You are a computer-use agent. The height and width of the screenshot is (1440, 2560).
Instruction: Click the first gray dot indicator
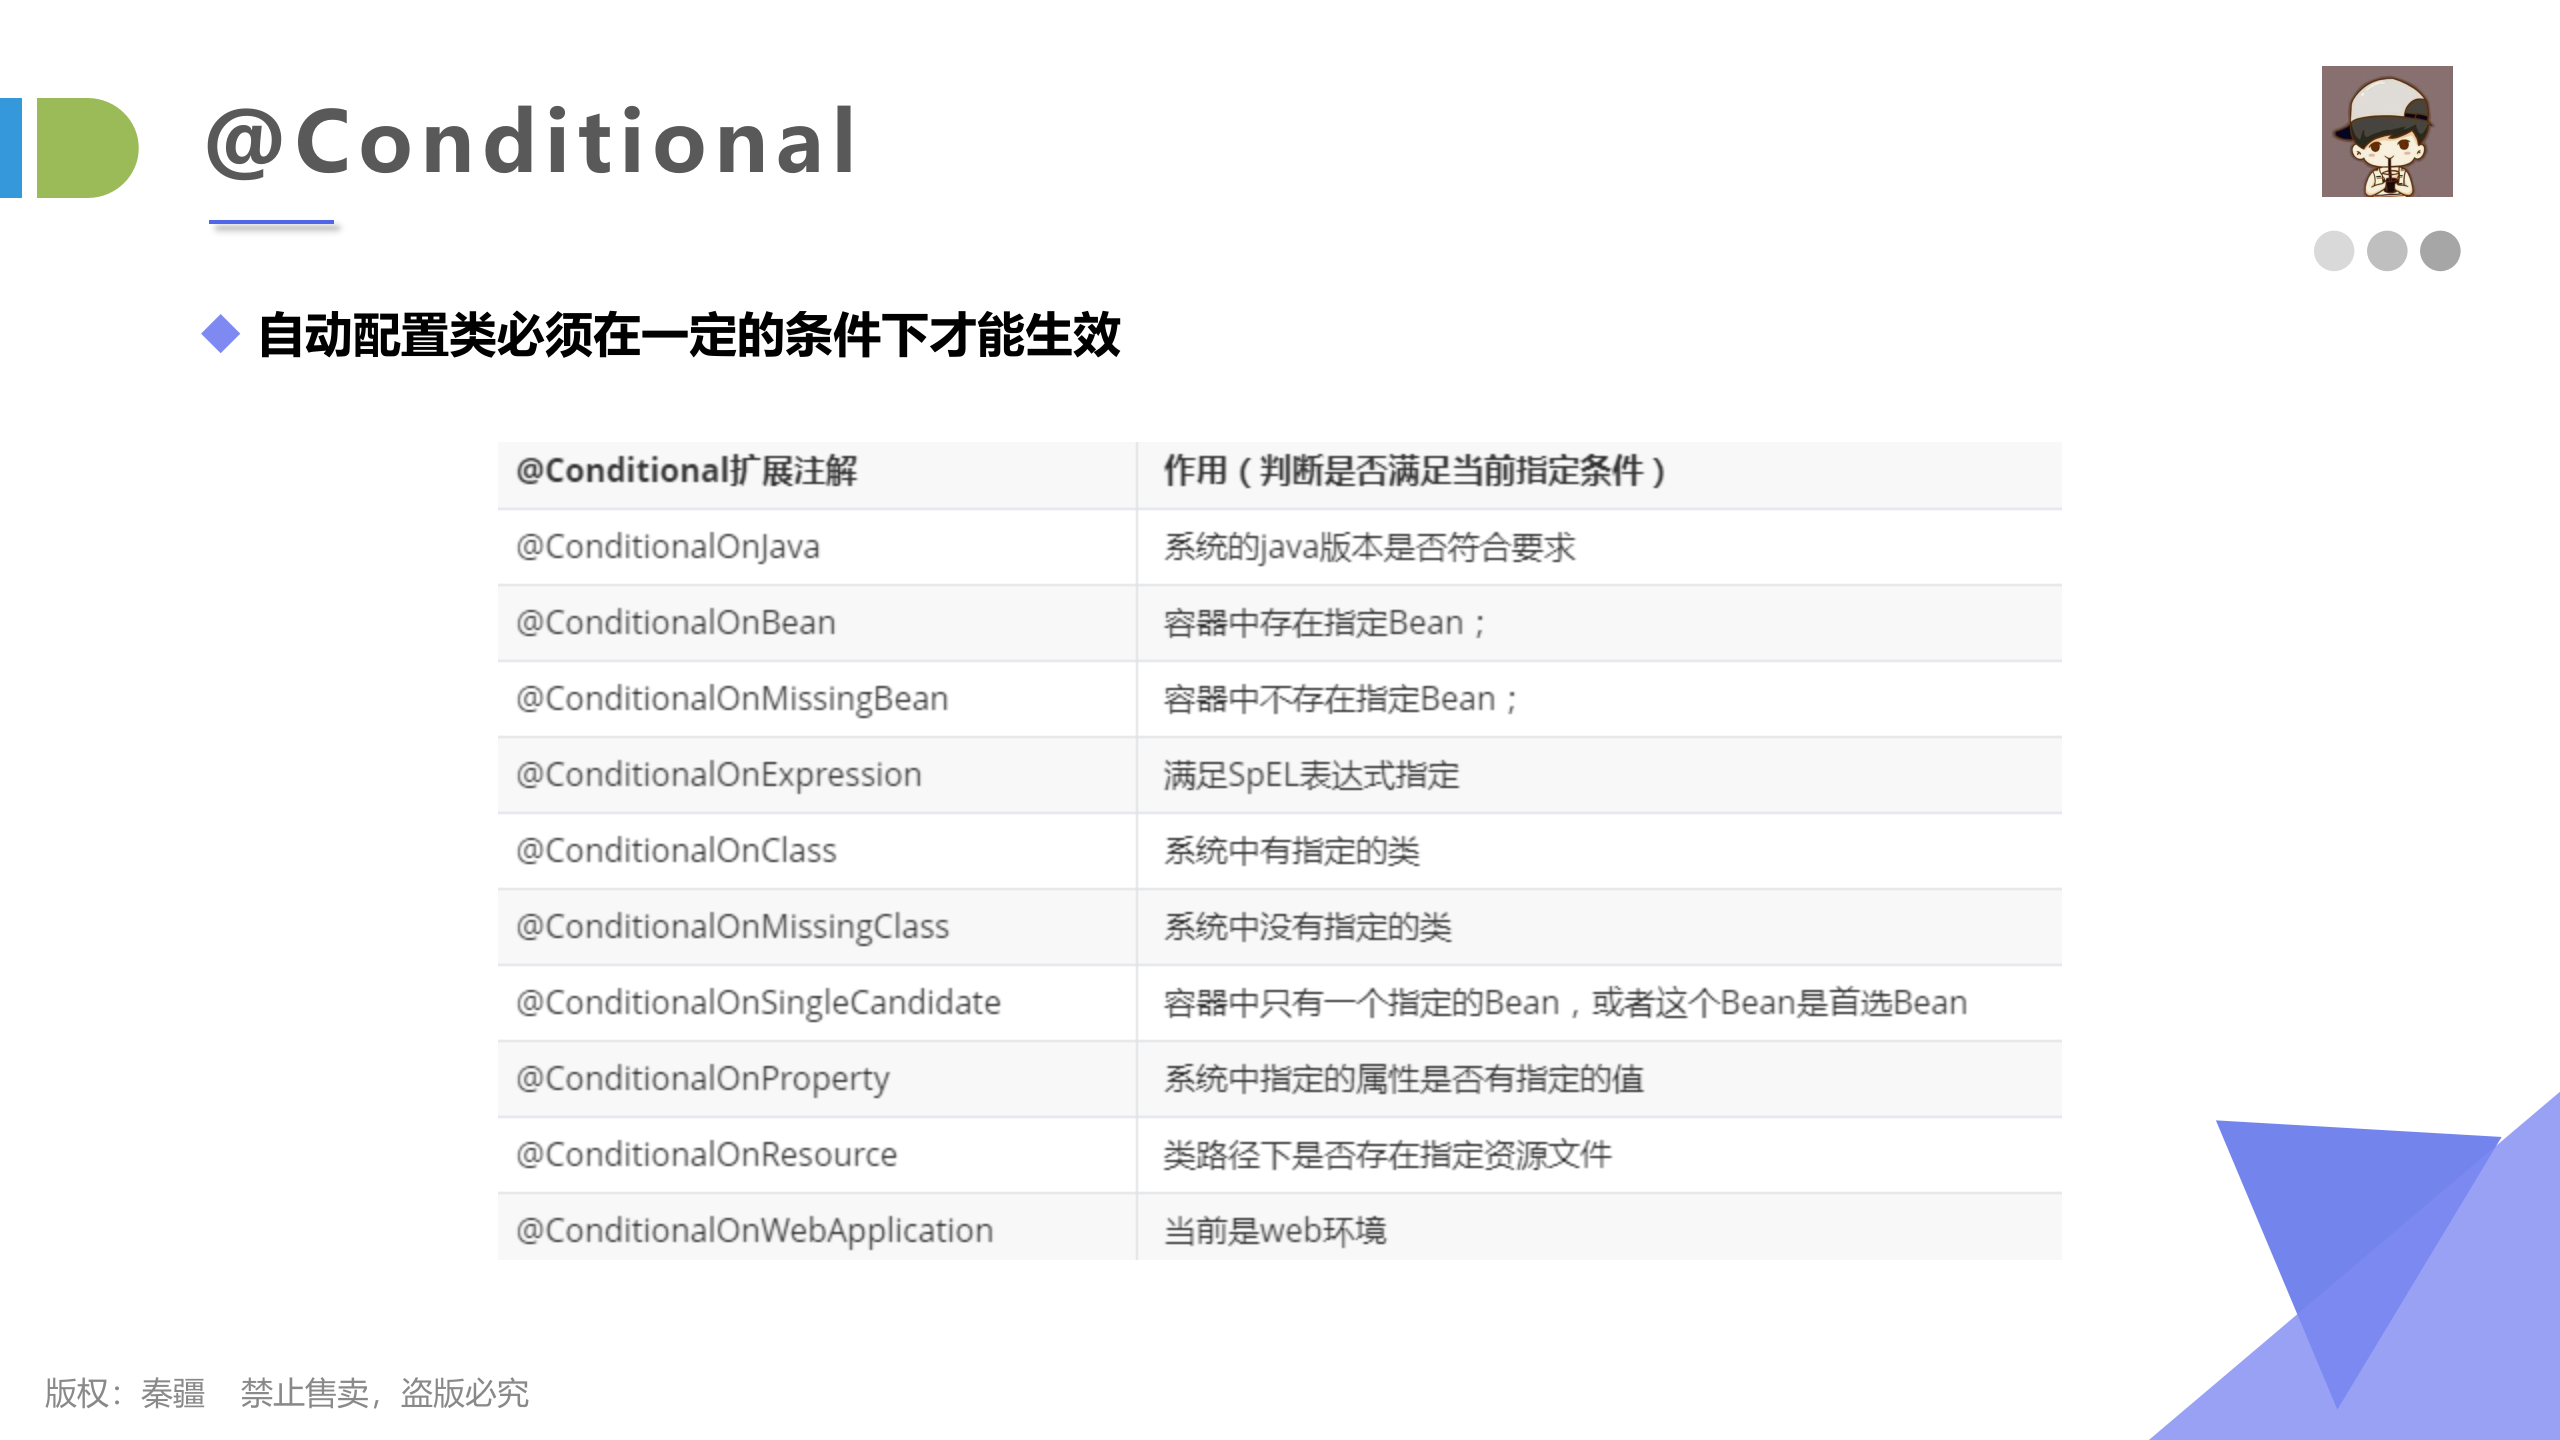coord(2334,253)
